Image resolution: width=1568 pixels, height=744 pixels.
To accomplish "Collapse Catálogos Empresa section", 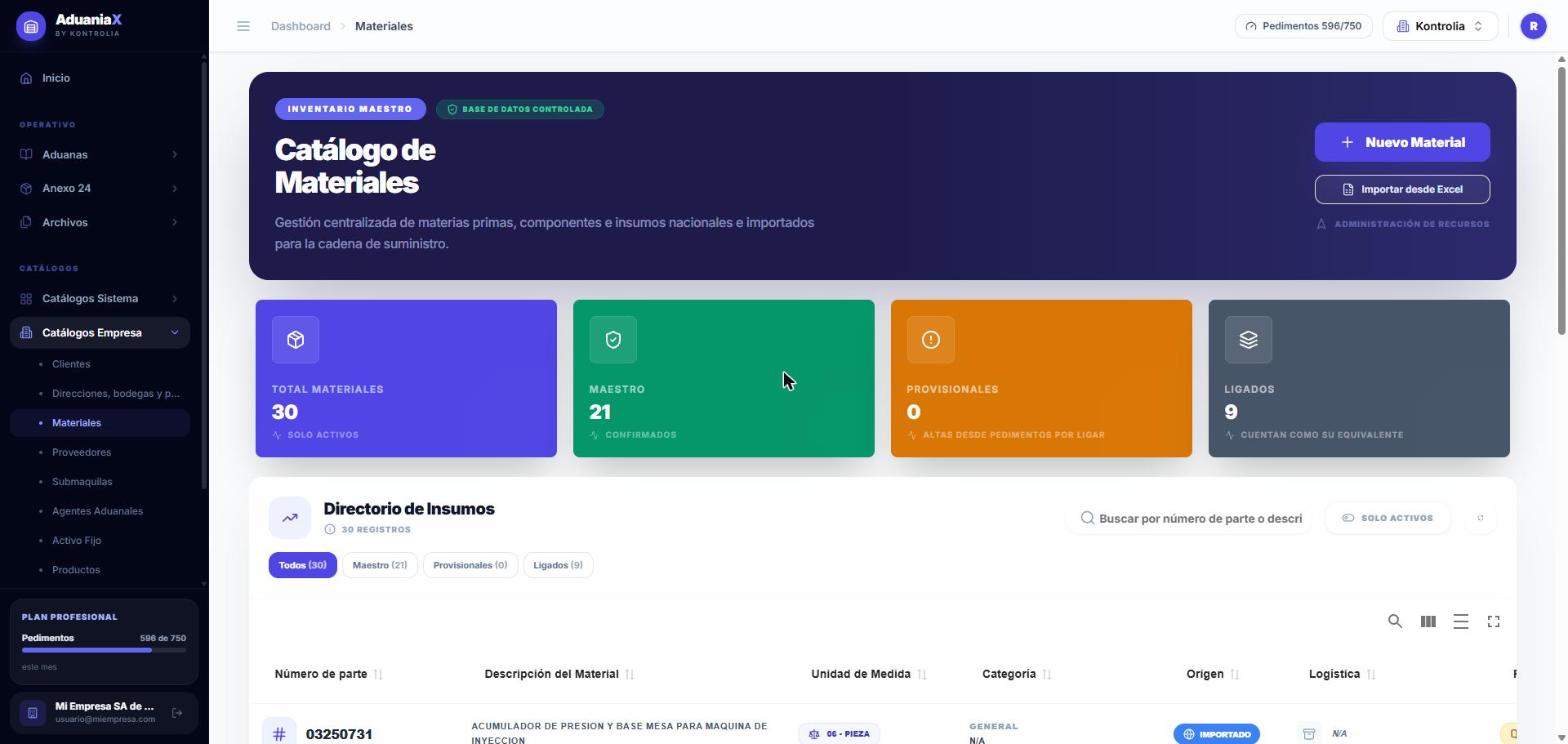I will click(x=100, y=333).
